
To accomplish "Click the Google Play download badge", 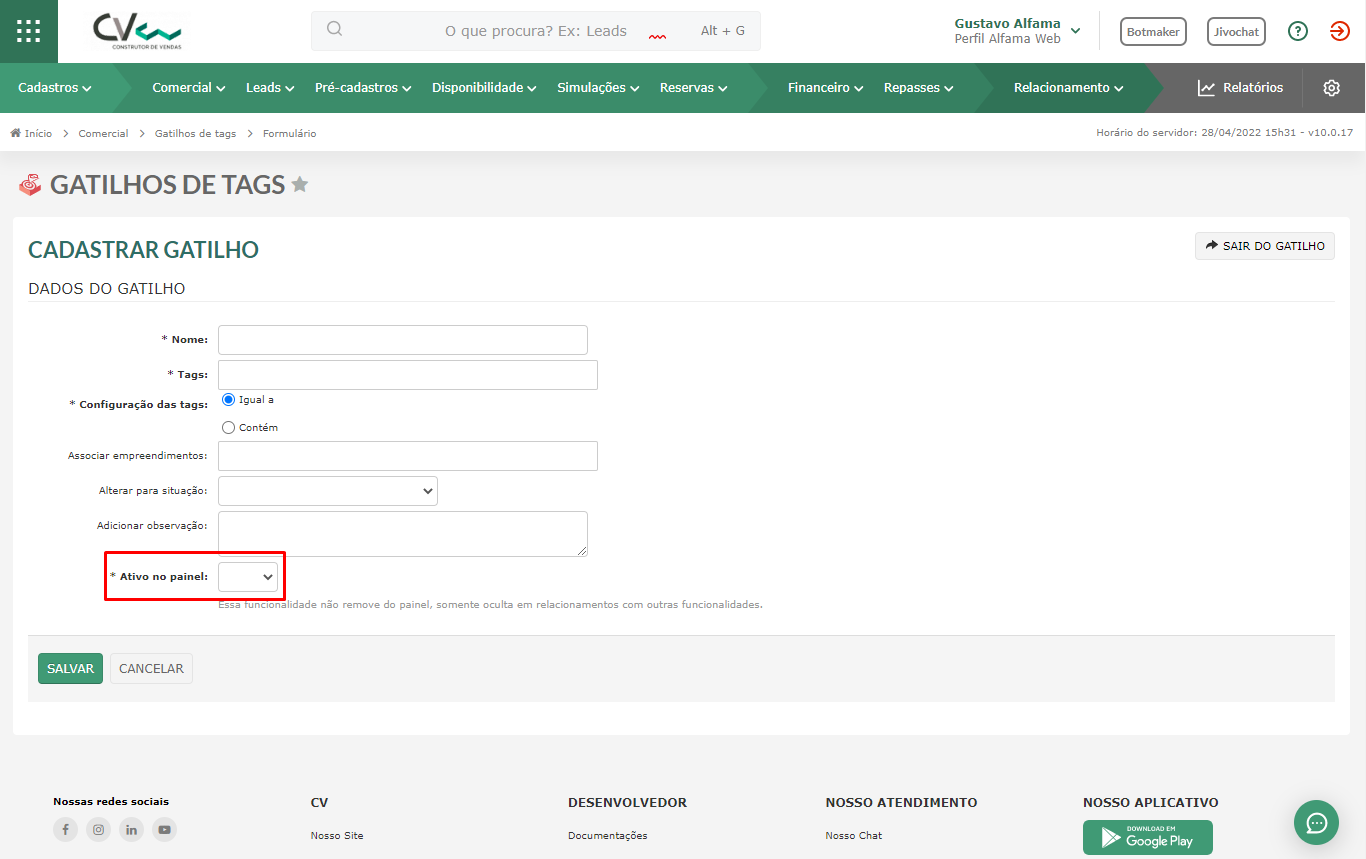I will point(1148,837).
